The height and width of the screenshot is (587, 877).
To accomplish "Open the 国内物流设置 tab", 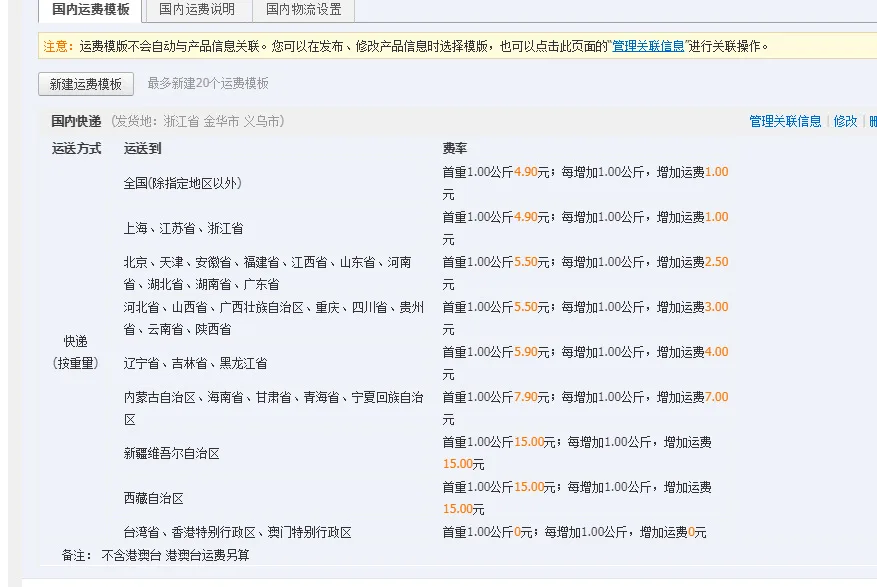I will [x=304, y=10].
